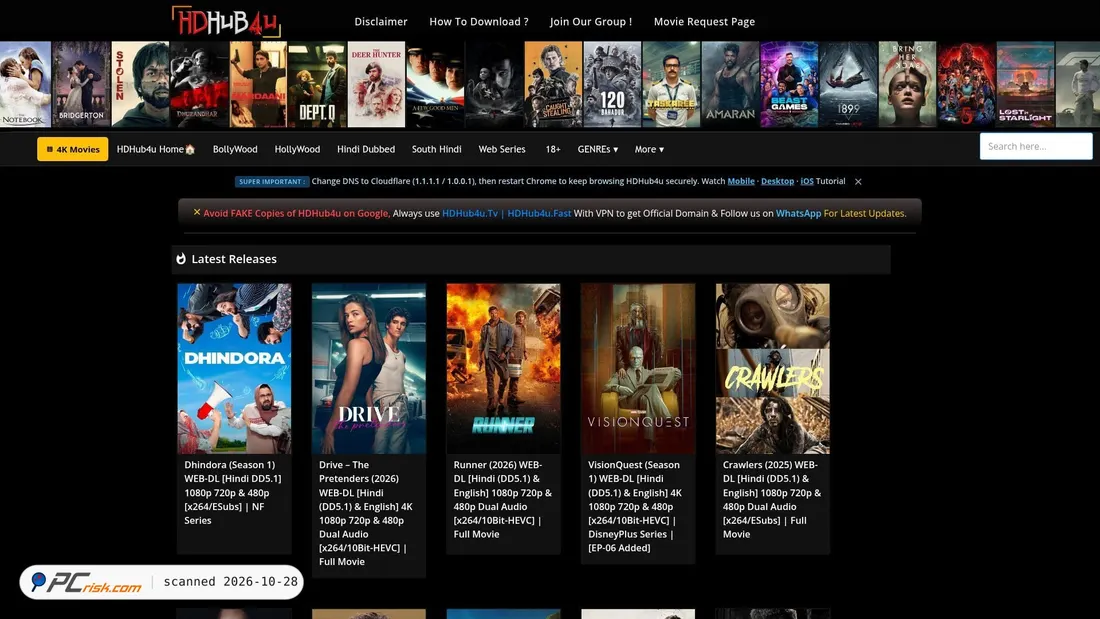The image size is (1100, 619).
Task: Follow the HDHub4u.Fast domain link
Action: [x=539, y=213]
